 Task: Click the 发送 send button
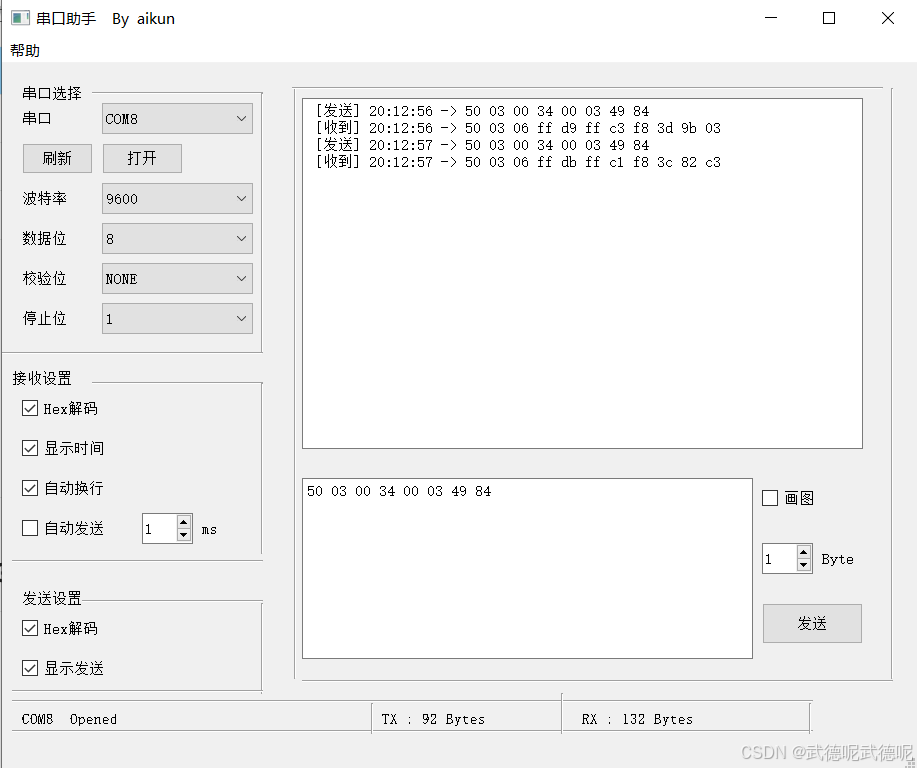[x=811, y=623]
